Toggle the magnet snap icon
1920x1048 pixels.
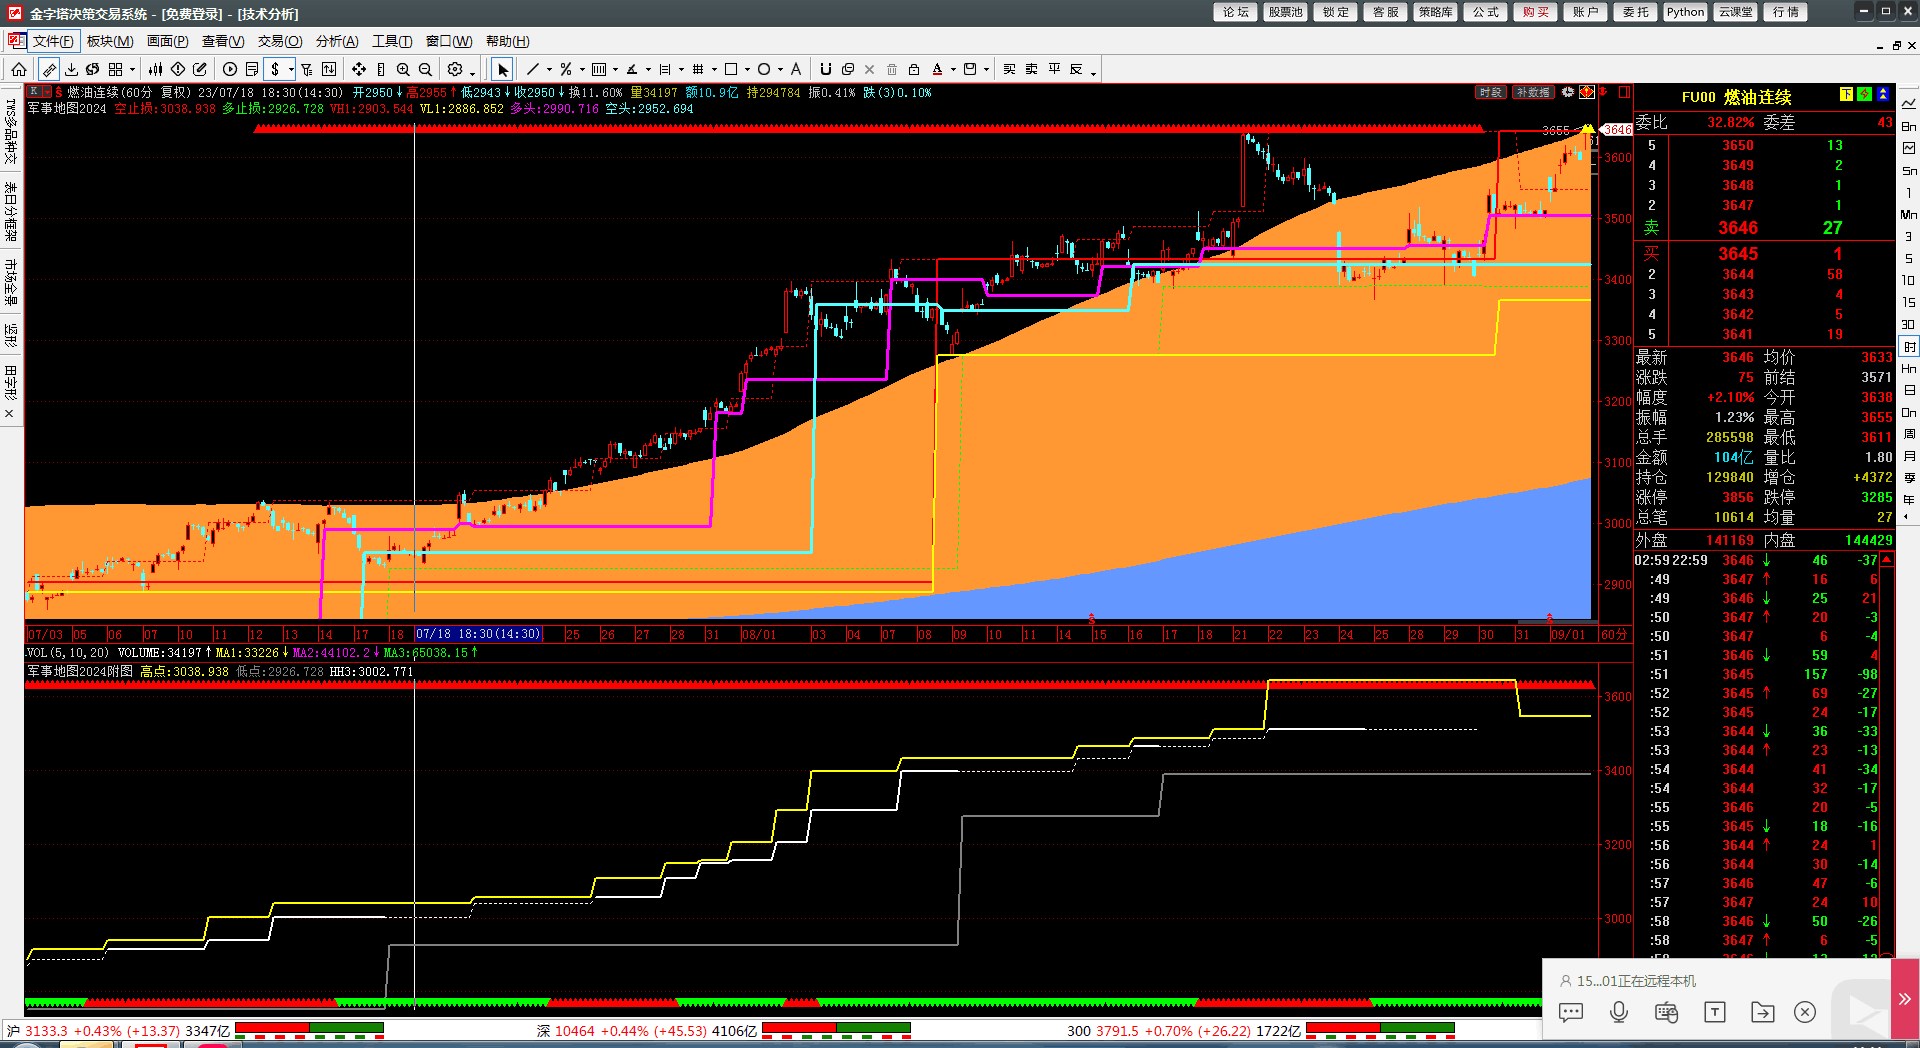pos(825,69)
